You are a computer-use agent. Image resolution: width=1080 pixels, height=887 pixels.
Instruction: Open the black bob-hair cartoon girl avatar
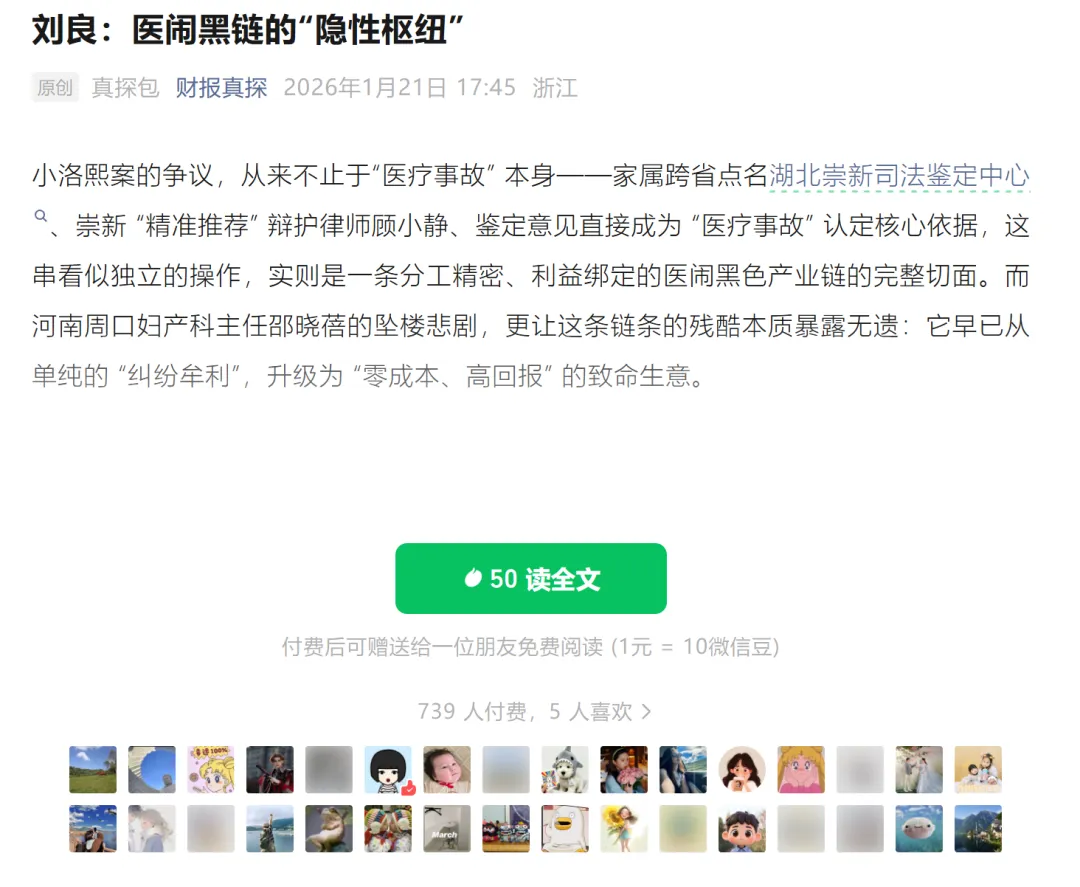(x=388, y=769)
